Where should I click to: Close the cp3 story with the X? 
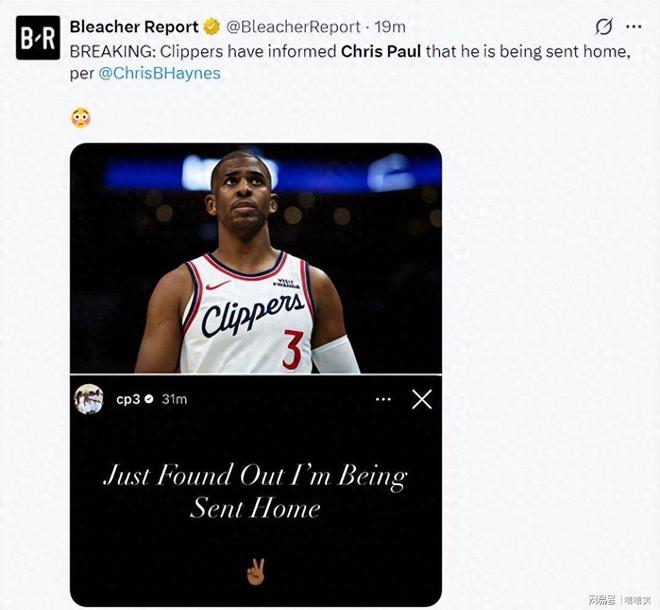click(x=422, y=399)
